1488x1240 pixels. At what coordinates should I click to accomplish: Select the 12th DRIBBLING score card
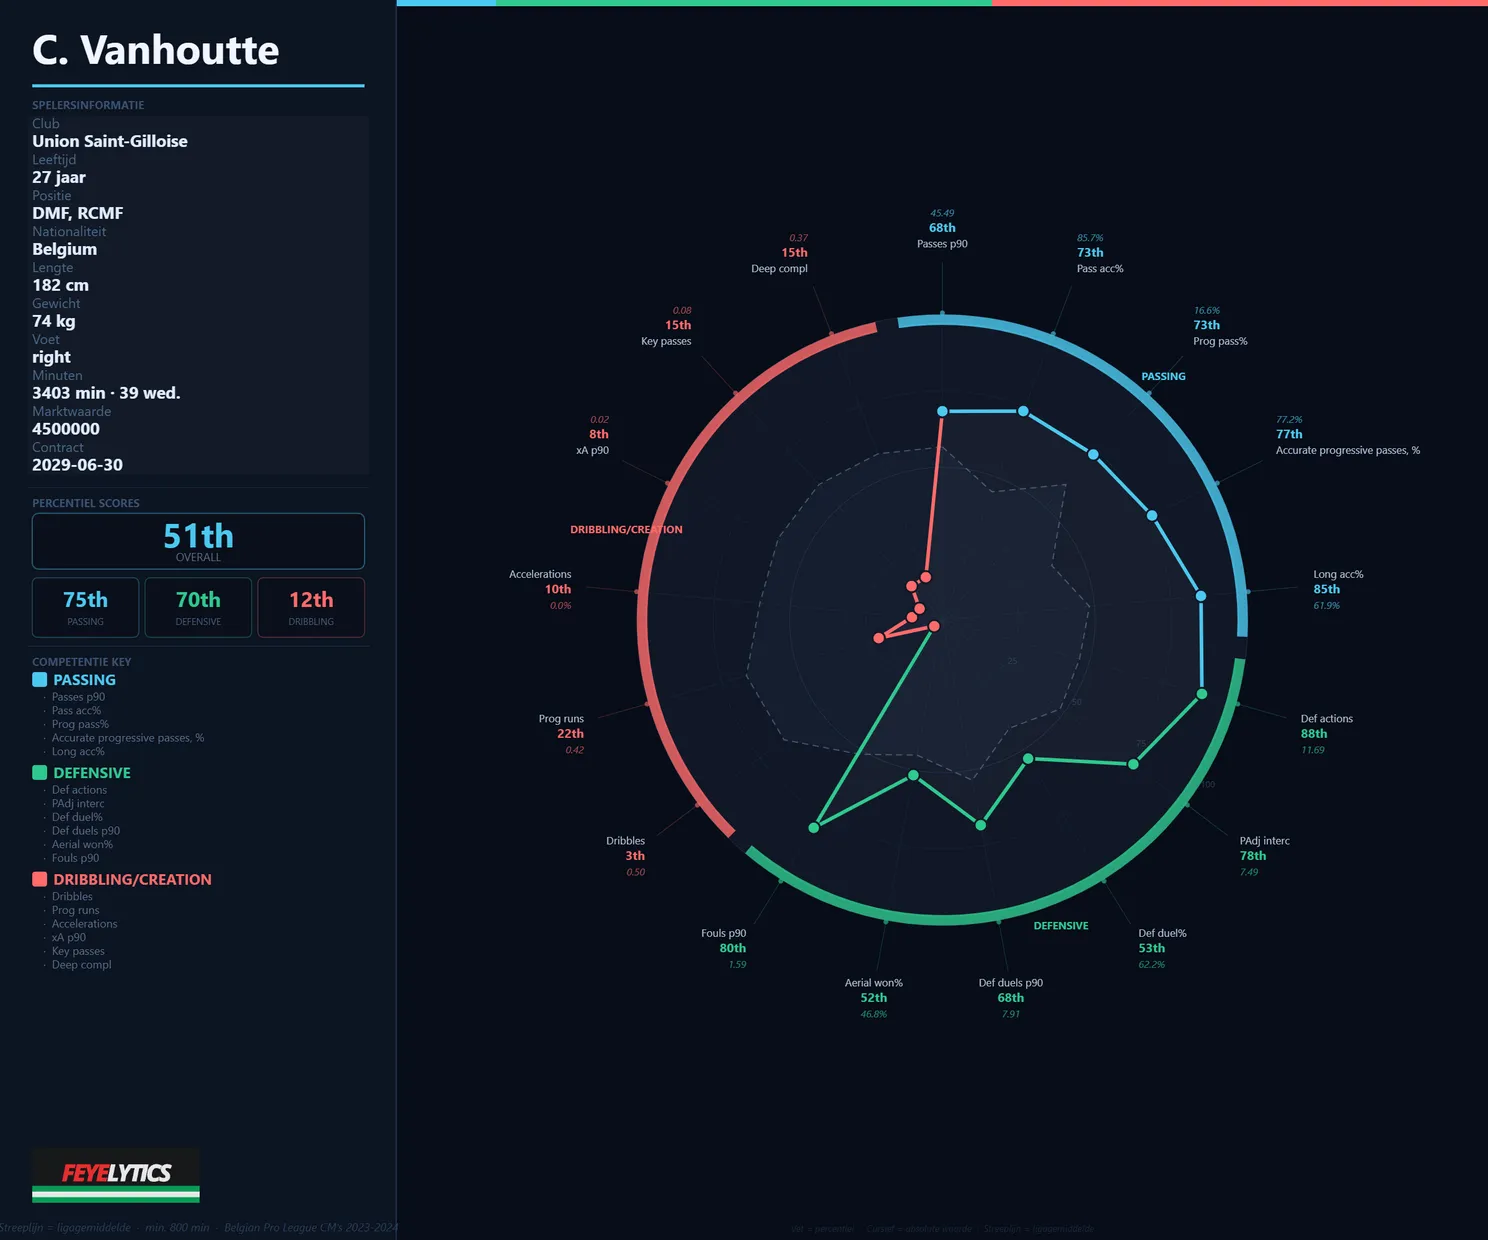[x=311, y=607]
